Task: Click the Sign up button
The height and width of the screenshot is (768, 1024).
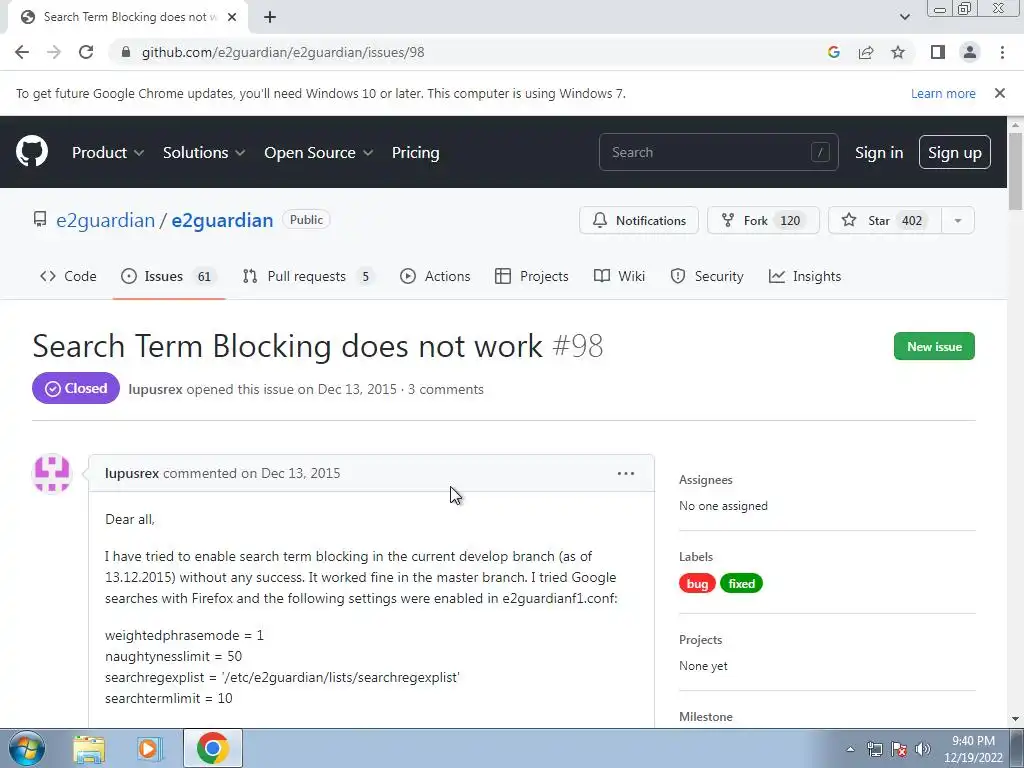Action: point(955,152)
